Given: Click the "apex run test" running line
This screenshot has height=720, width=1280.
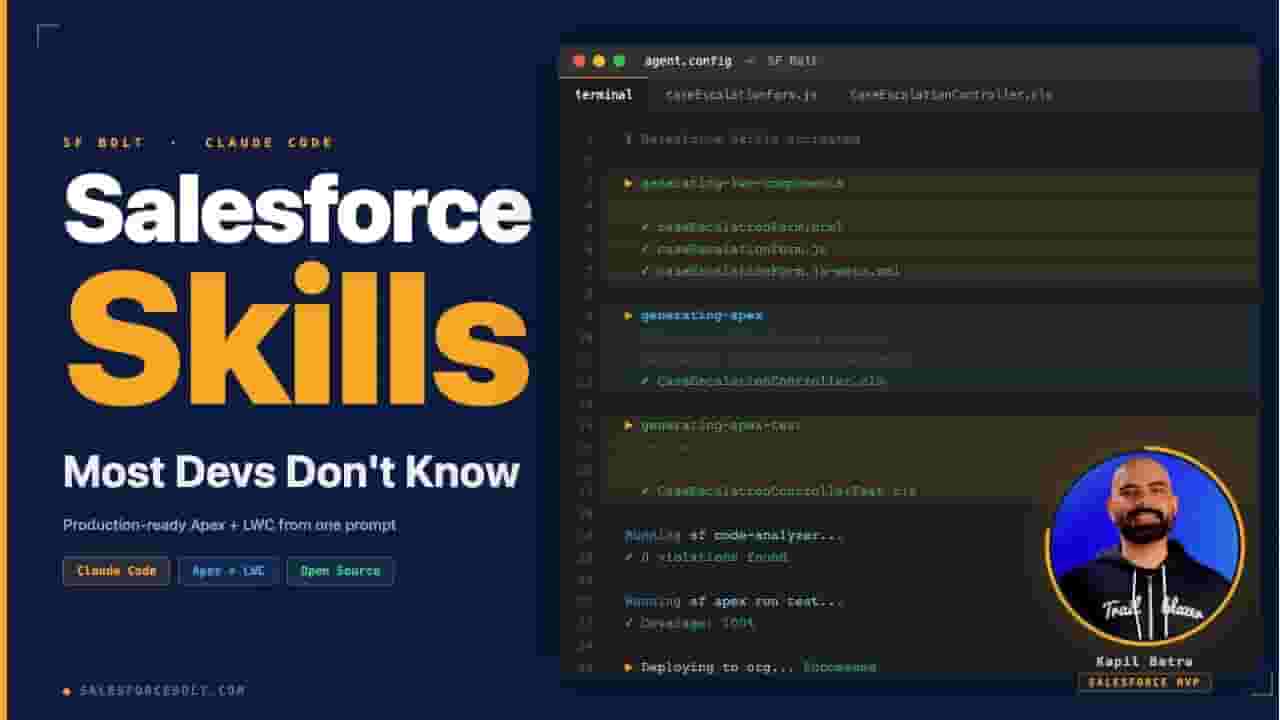Looking at the screenshot, I should coord(734,601).
